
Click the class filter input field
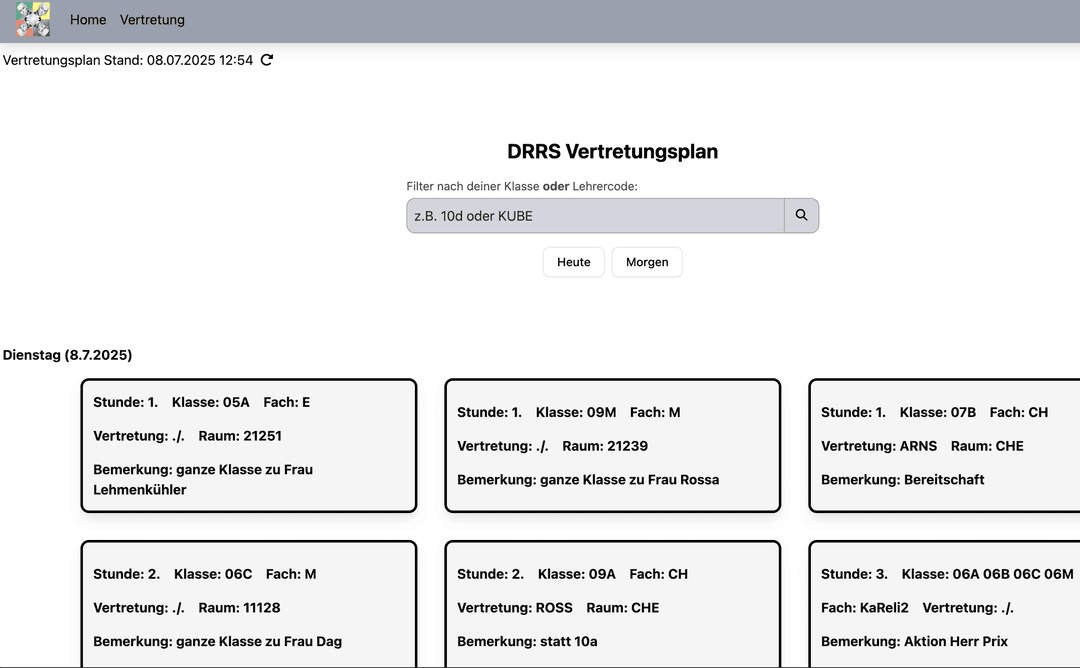tap(594, 215)
